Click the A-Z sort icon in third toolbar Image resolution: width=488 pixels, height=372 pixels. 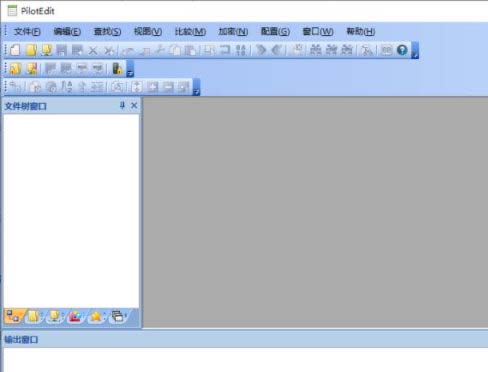[67, 87]
